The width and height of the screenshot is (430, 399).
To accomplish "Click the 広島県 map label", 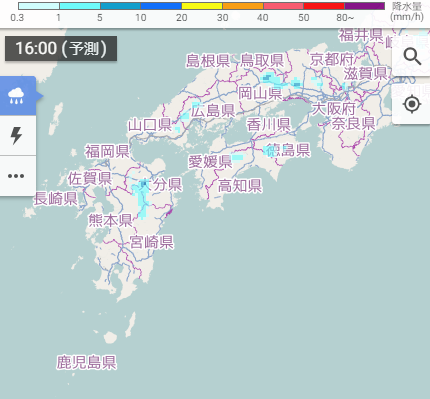I will click(213, 110).
